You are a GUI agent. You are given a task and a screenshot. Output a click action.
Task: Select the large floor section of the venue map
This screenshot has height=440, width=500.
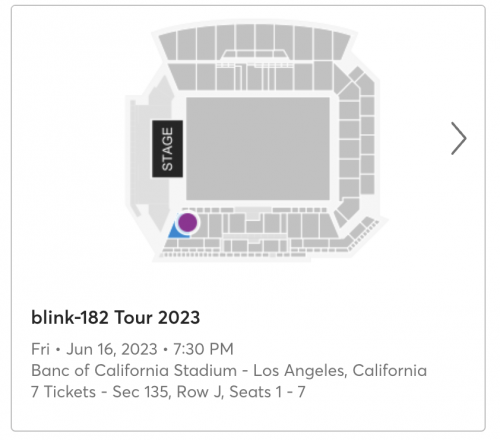coord(258,149)
